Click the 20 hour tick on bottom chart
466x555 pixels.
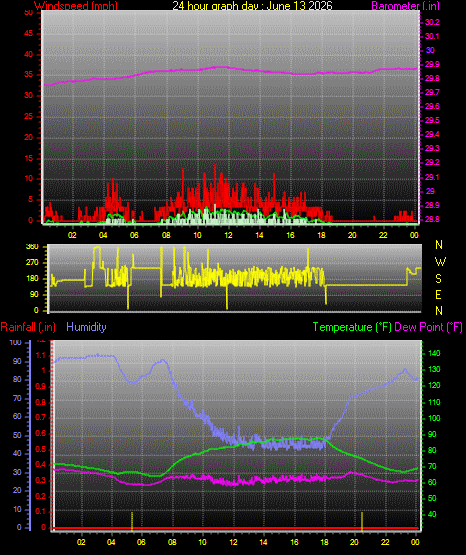(355, 542)
